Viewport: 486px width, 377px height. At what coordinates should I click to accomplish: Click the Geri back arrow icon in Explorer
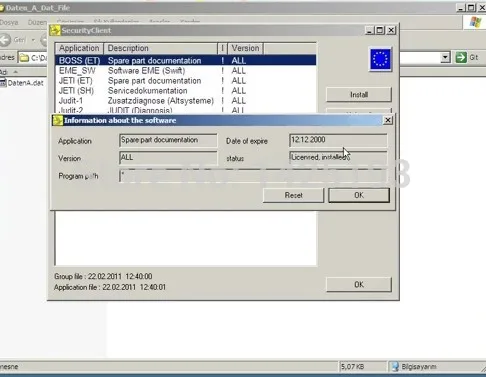[5, 40]
